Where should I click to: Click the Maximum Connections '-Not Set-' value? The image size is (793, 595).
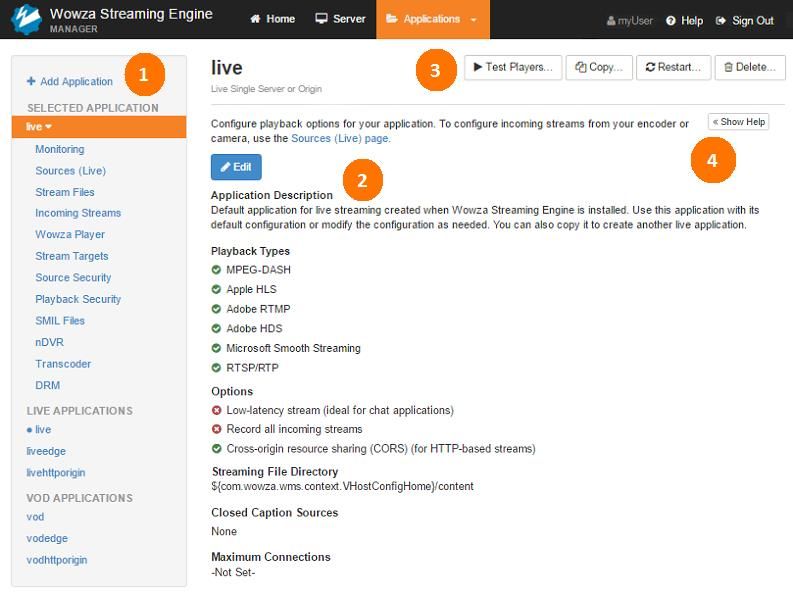coord(233,573)
